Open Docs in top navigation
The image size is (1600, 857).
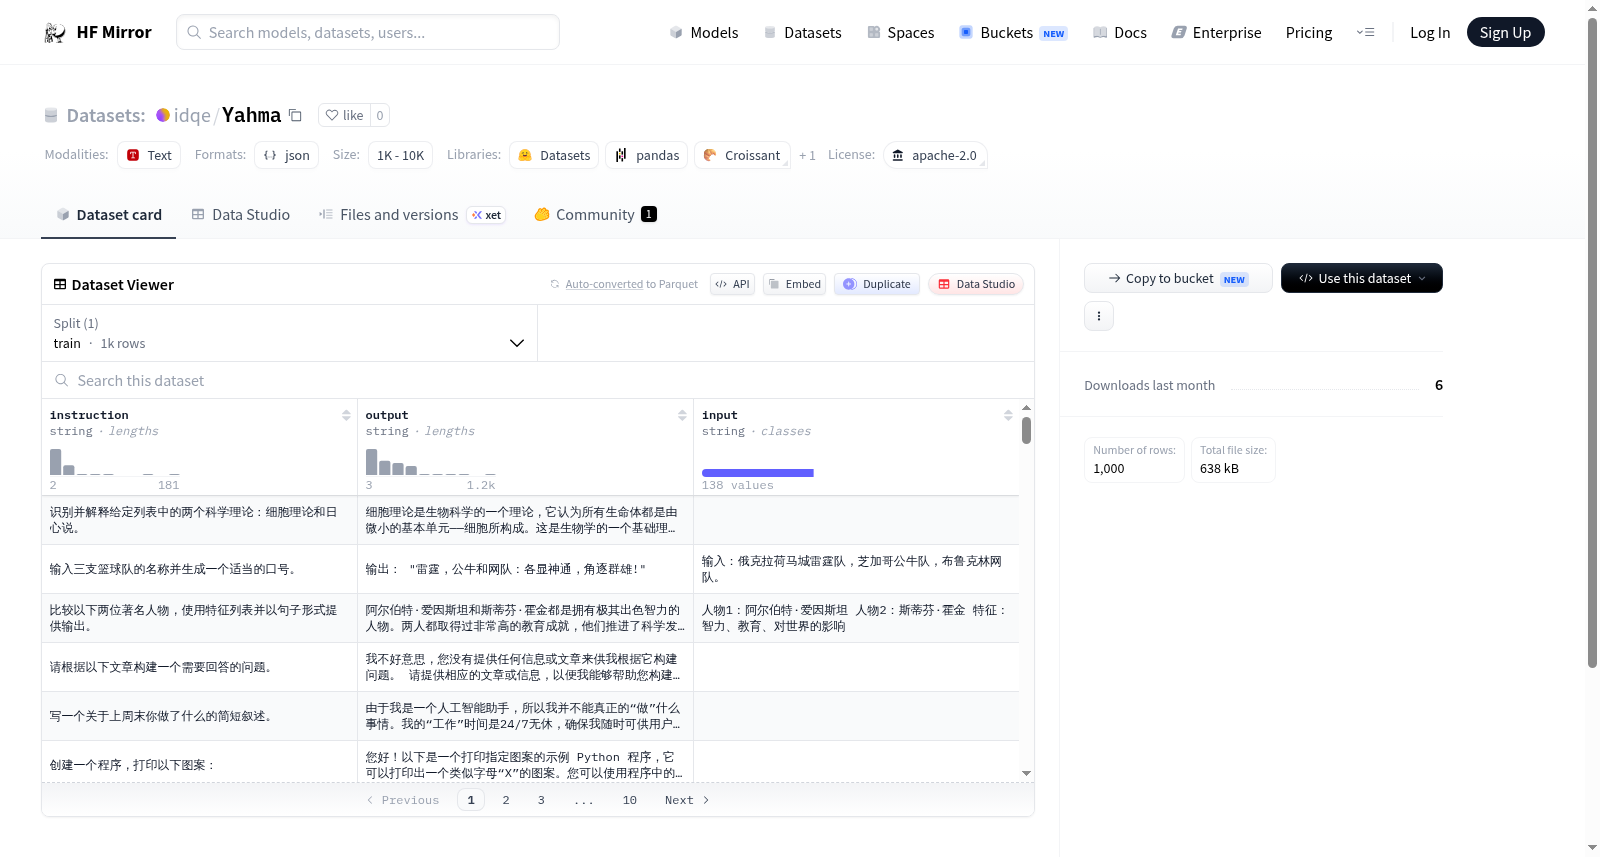pos(1120,32)
